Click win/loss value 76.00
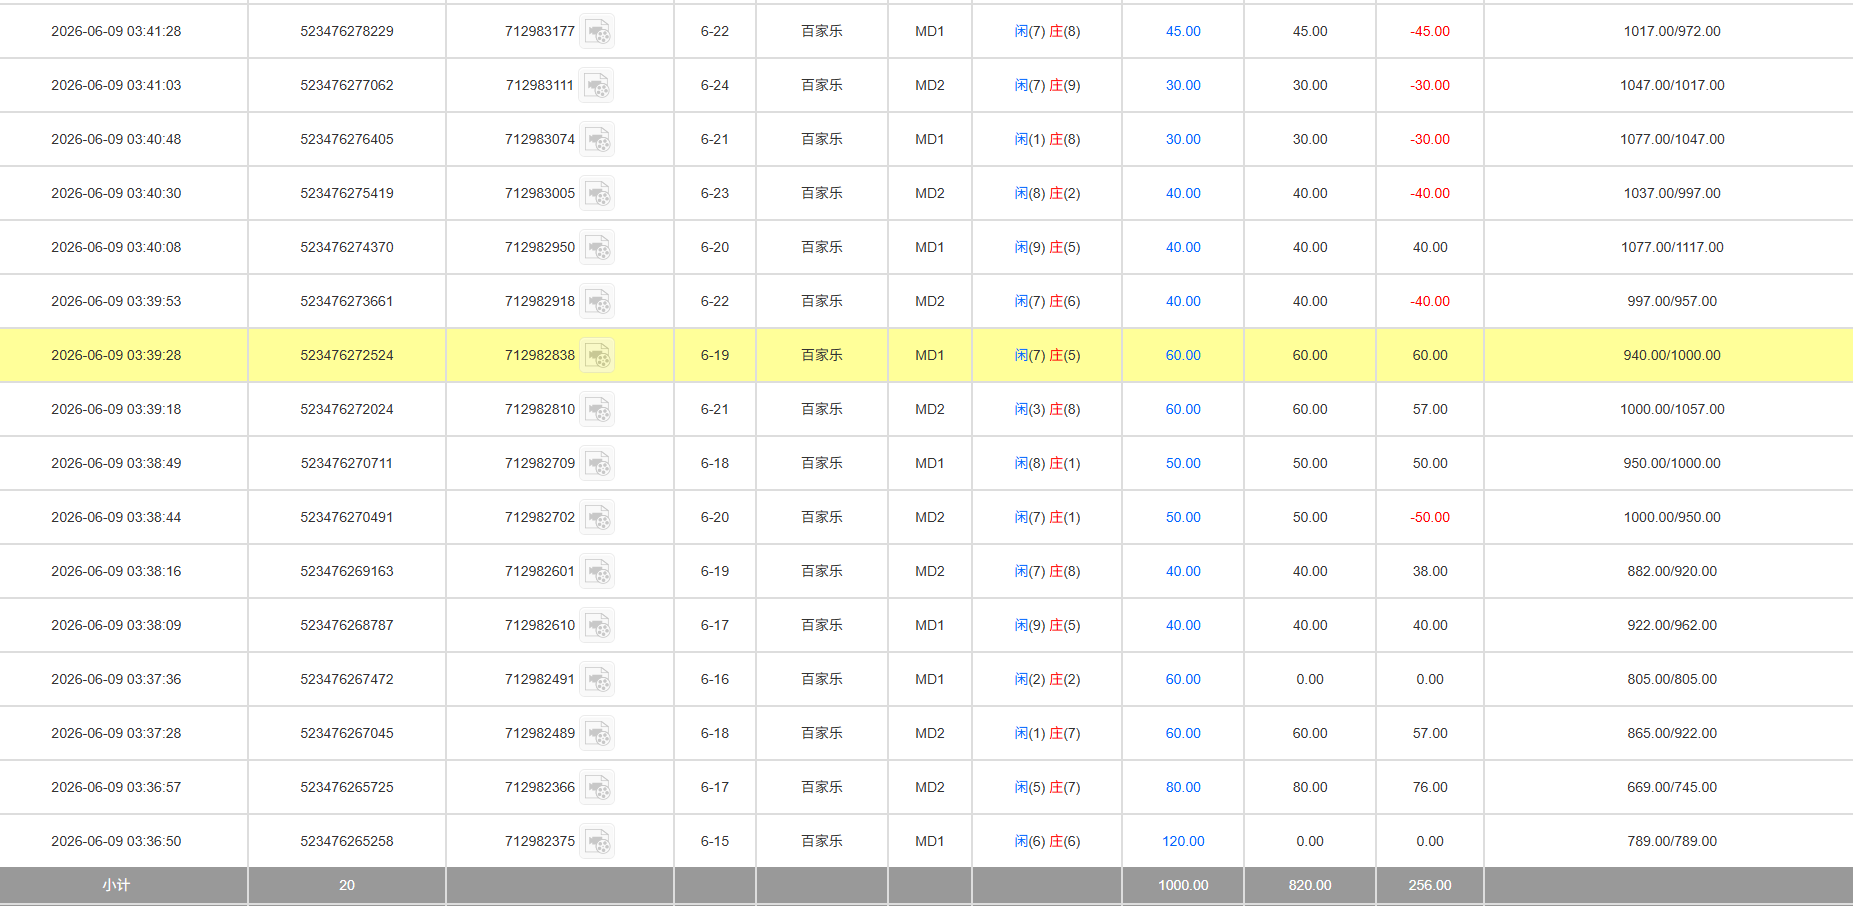The height and width of the screenshot is (906, 1853). click(1430, 787)
